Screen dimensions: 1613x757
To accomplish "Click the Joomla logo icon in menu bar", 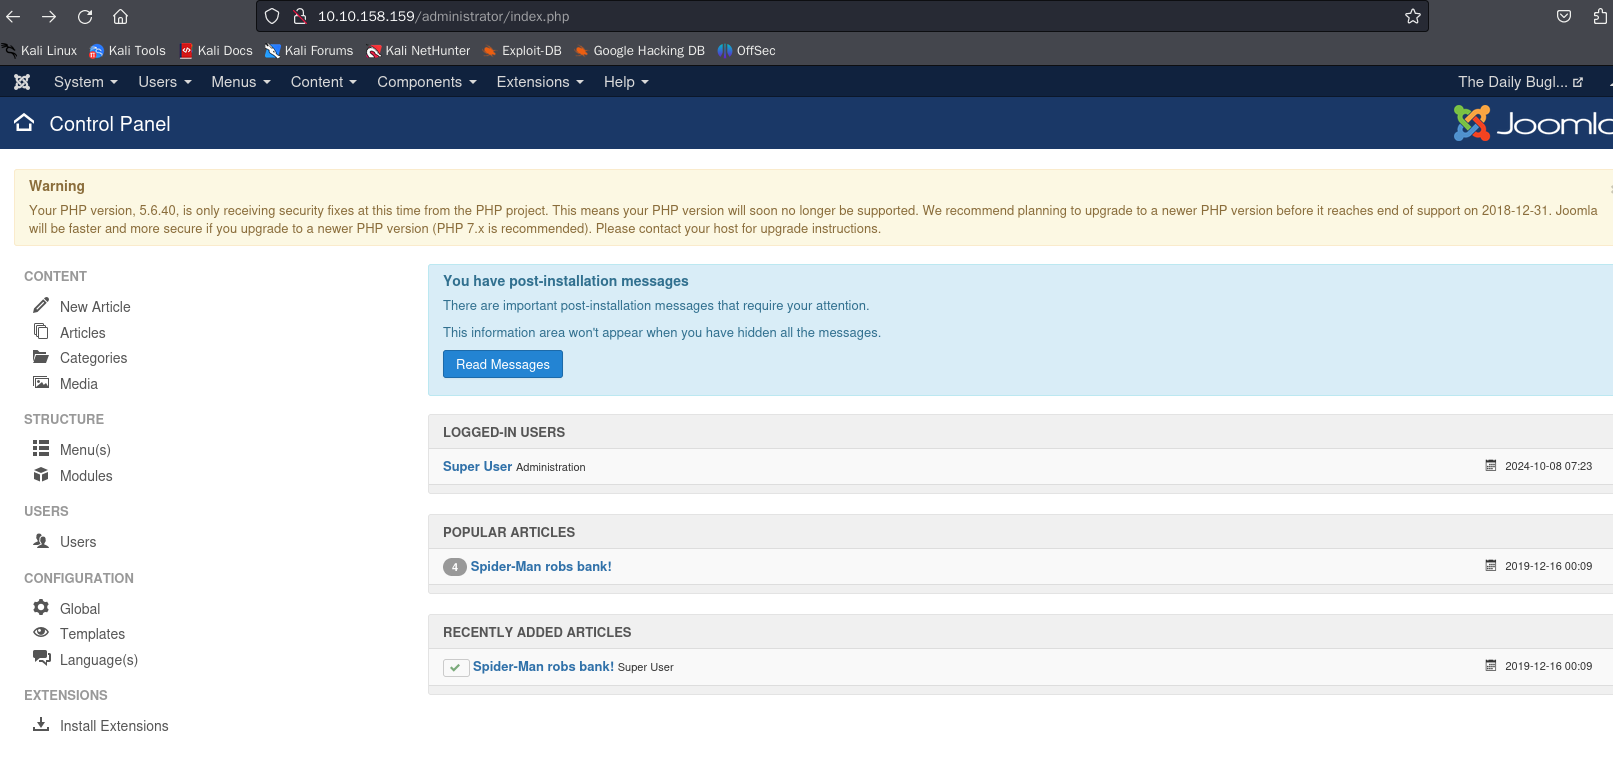I will click(22, 82).
